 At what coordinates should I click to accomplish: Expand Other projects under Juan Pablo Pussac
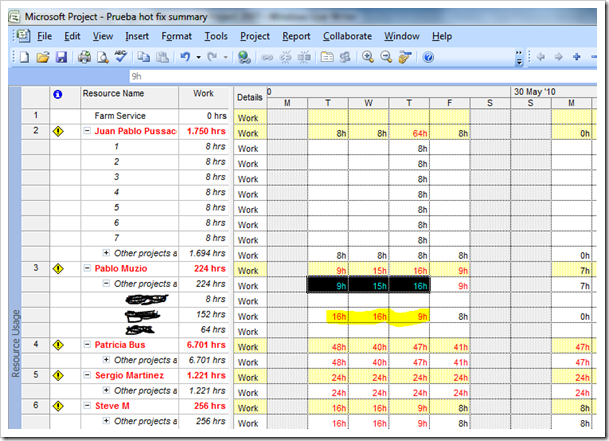point(106,253)
